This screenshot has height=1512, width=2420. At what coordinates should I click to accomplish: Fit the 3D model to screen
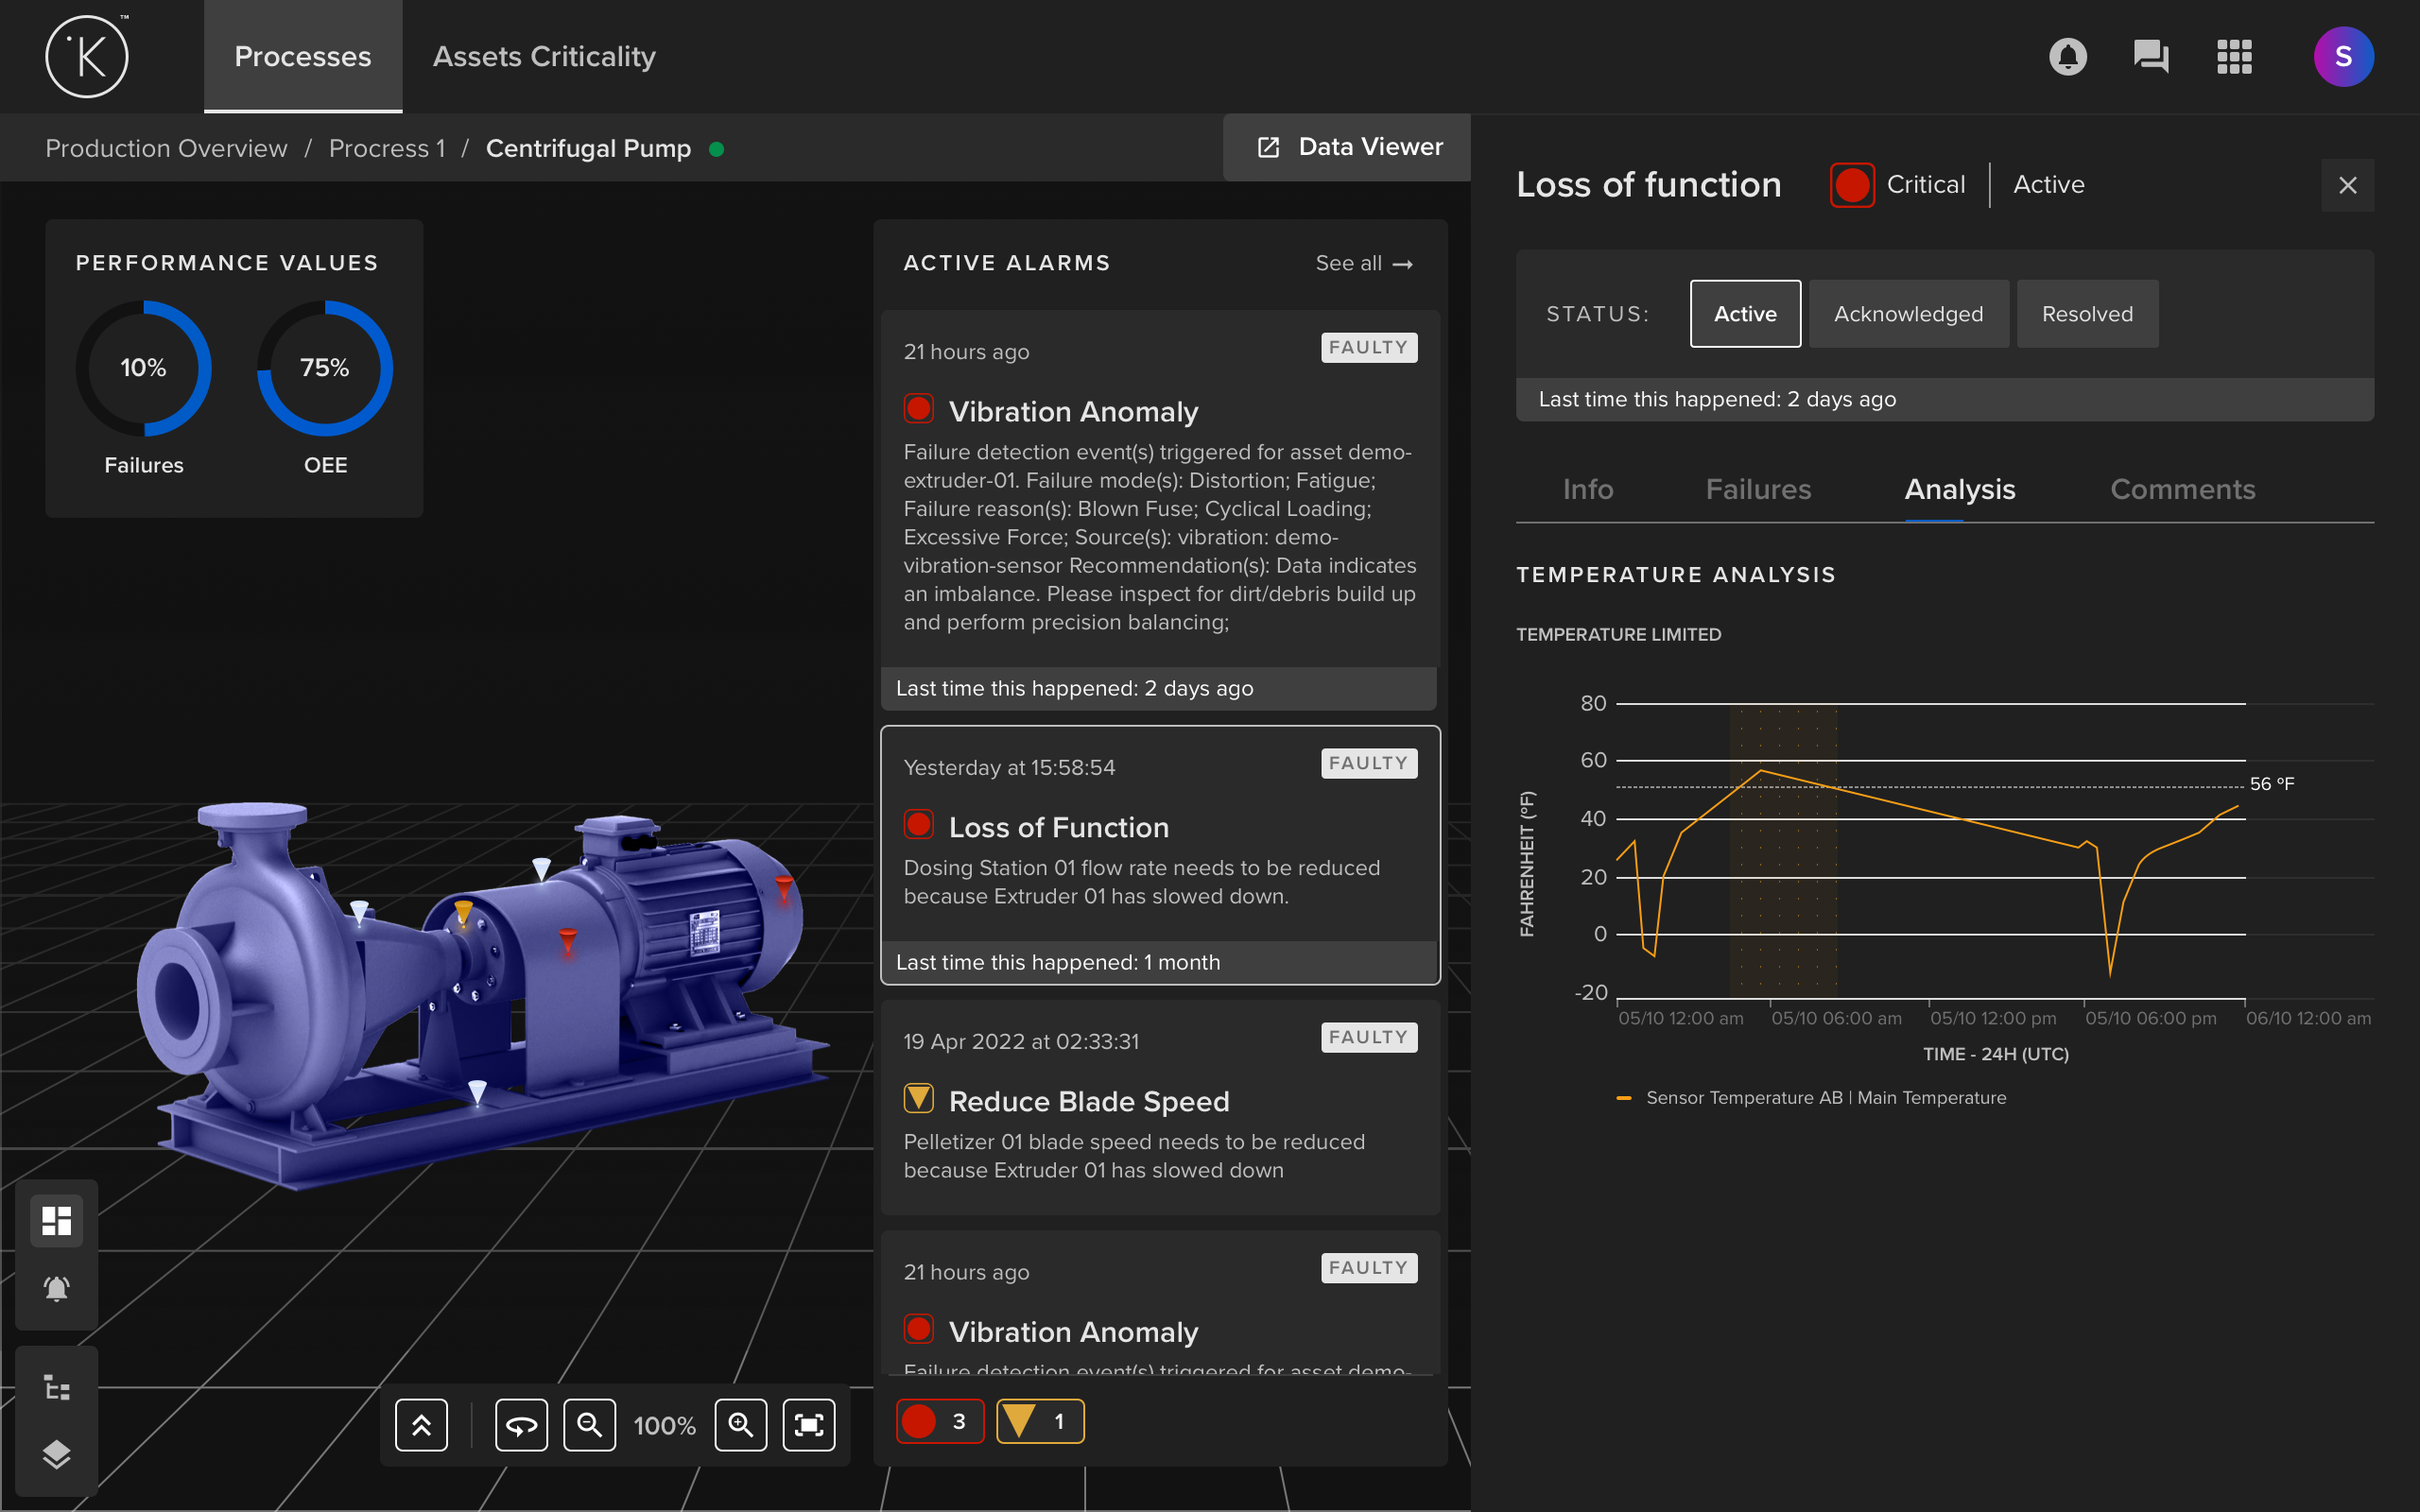coord(808,1424)
